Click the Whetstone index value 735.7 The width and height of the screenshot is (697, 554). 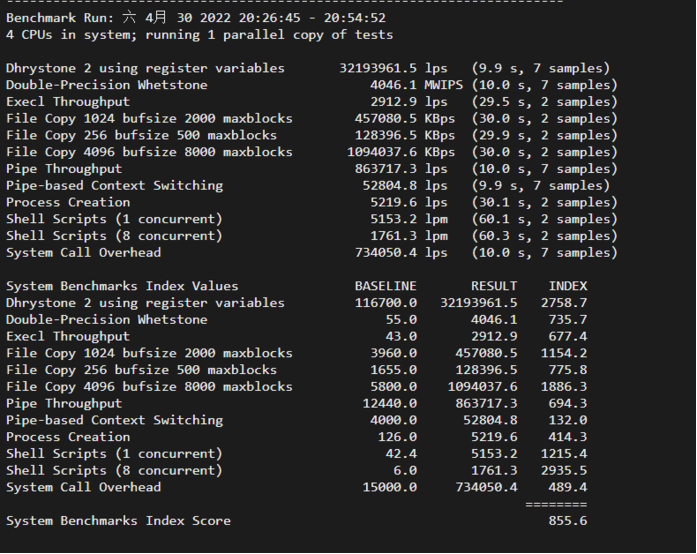(x=568, y=320)
